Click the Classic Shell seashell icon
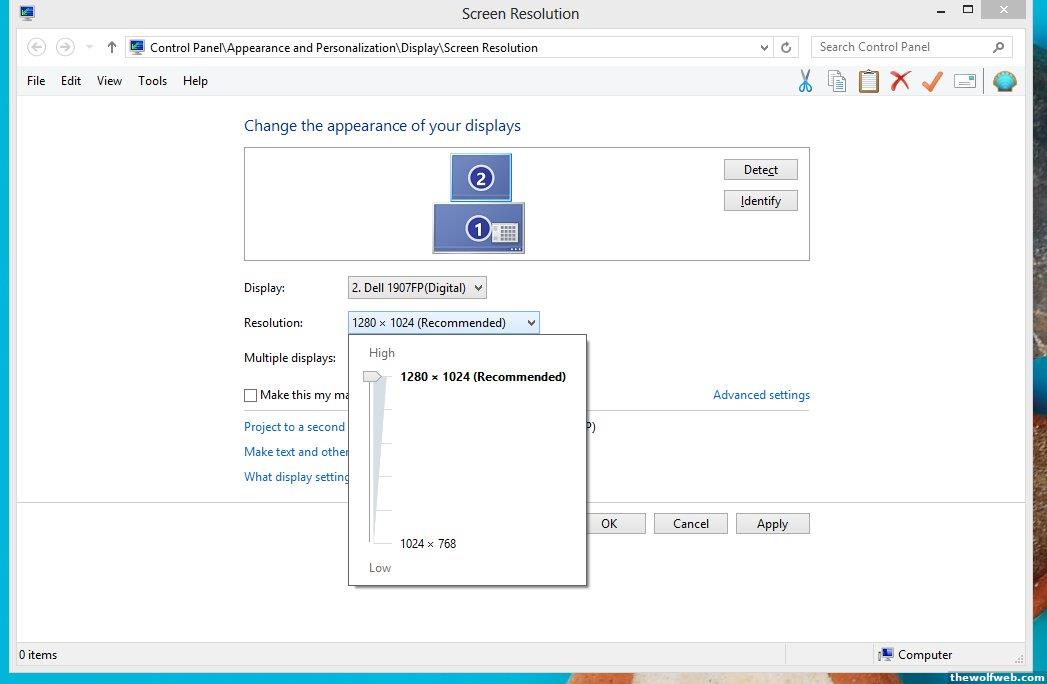This screenshot has width=1047, height=684. [1004, 82]
